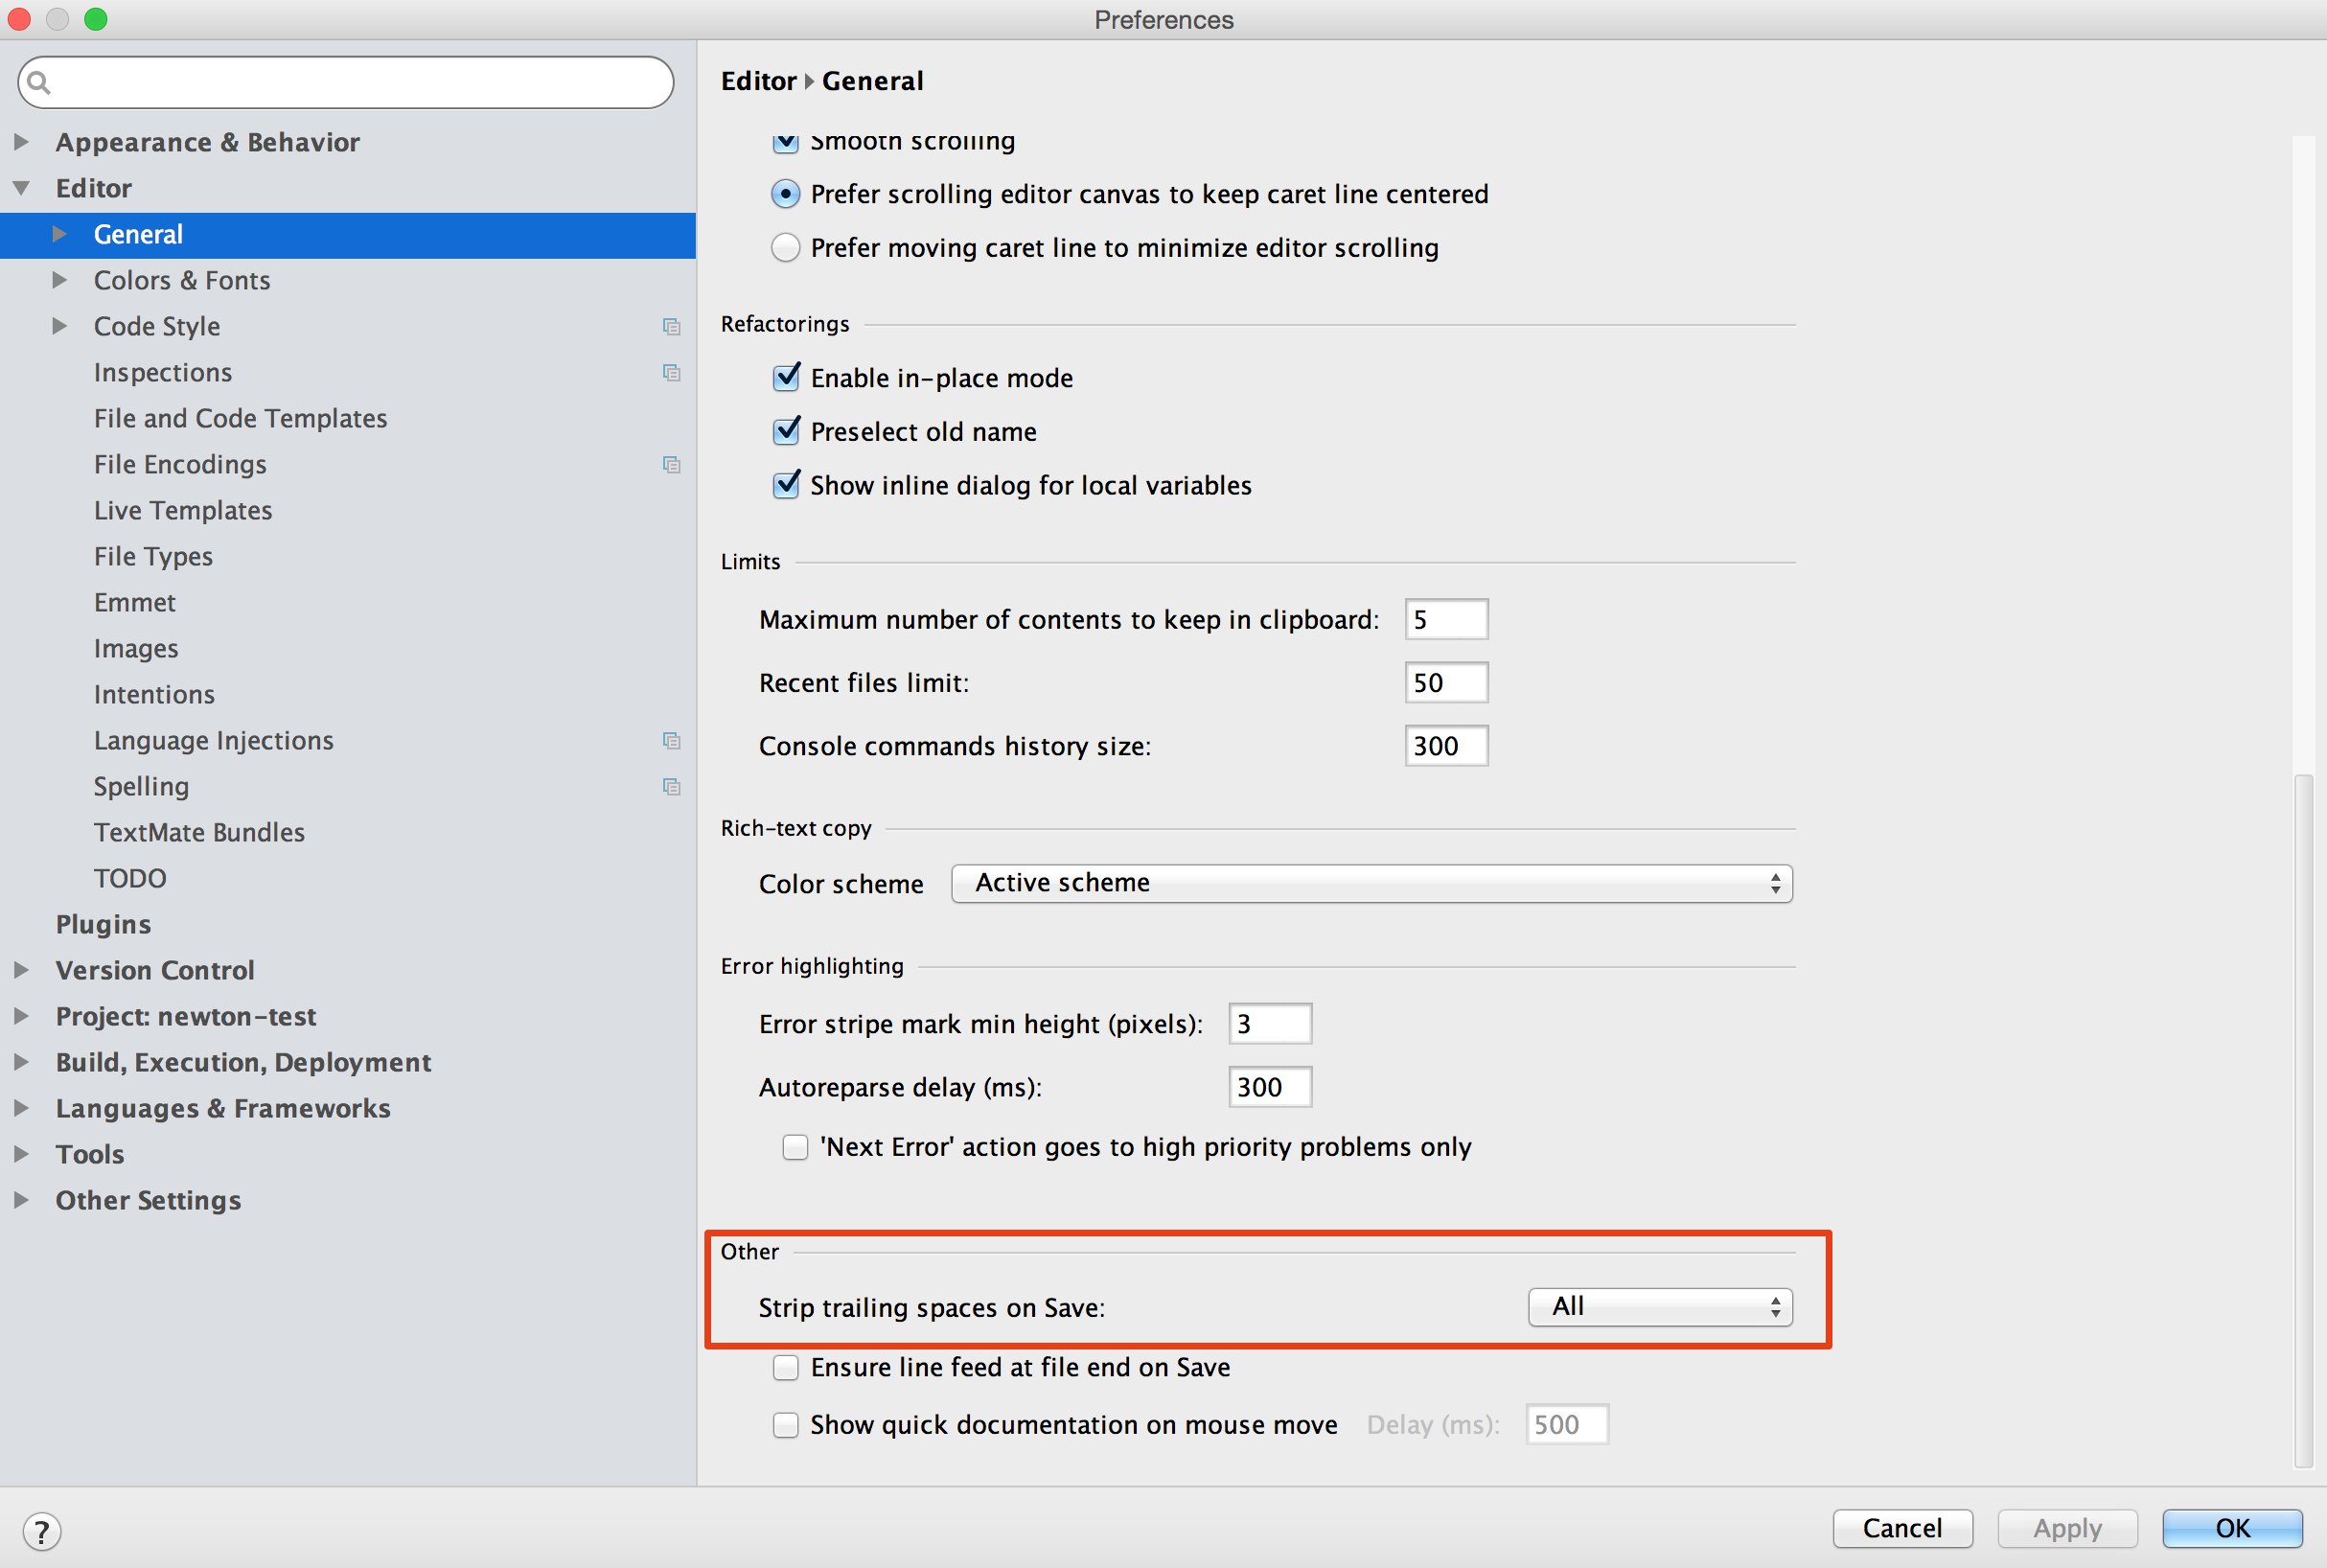Image resolution: width=2327 pixels, height=1568 pixels.
Task: Click the icon next to Spelling
Action: coord(671,787)
